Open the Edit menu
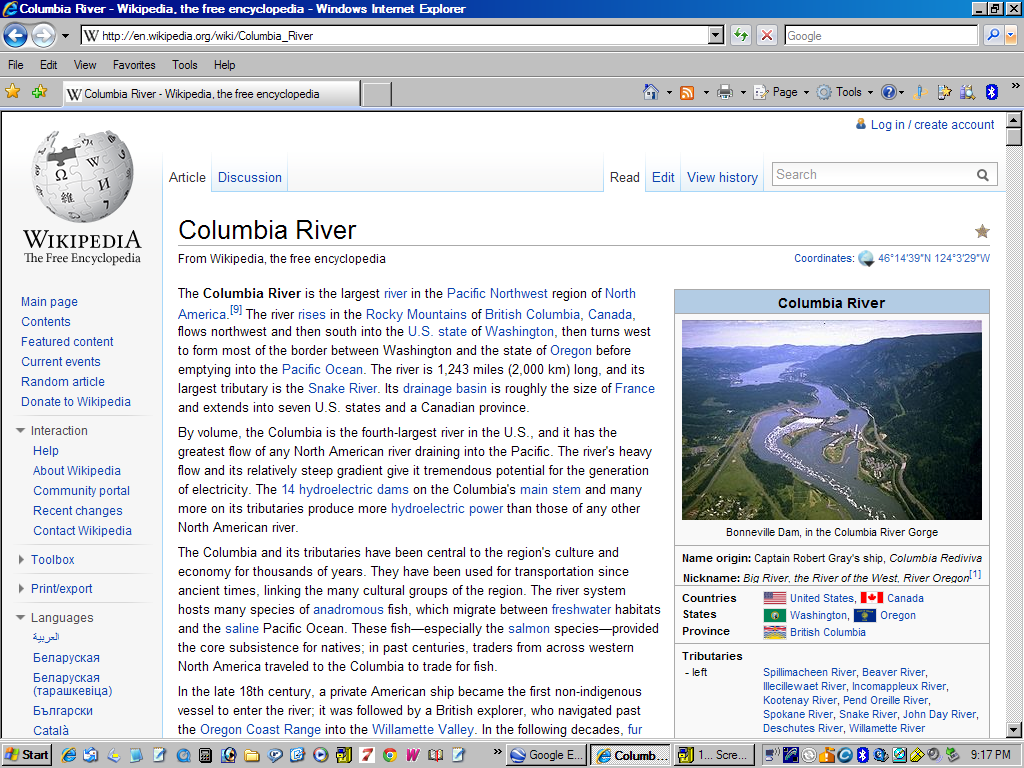Viewport: 1024px width, 768px height. [48, 65]
